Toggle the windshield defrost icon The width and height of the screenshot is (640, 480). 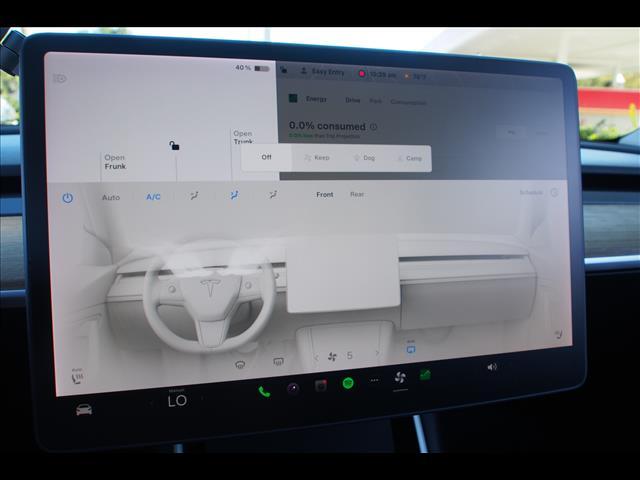coord(240,364)
